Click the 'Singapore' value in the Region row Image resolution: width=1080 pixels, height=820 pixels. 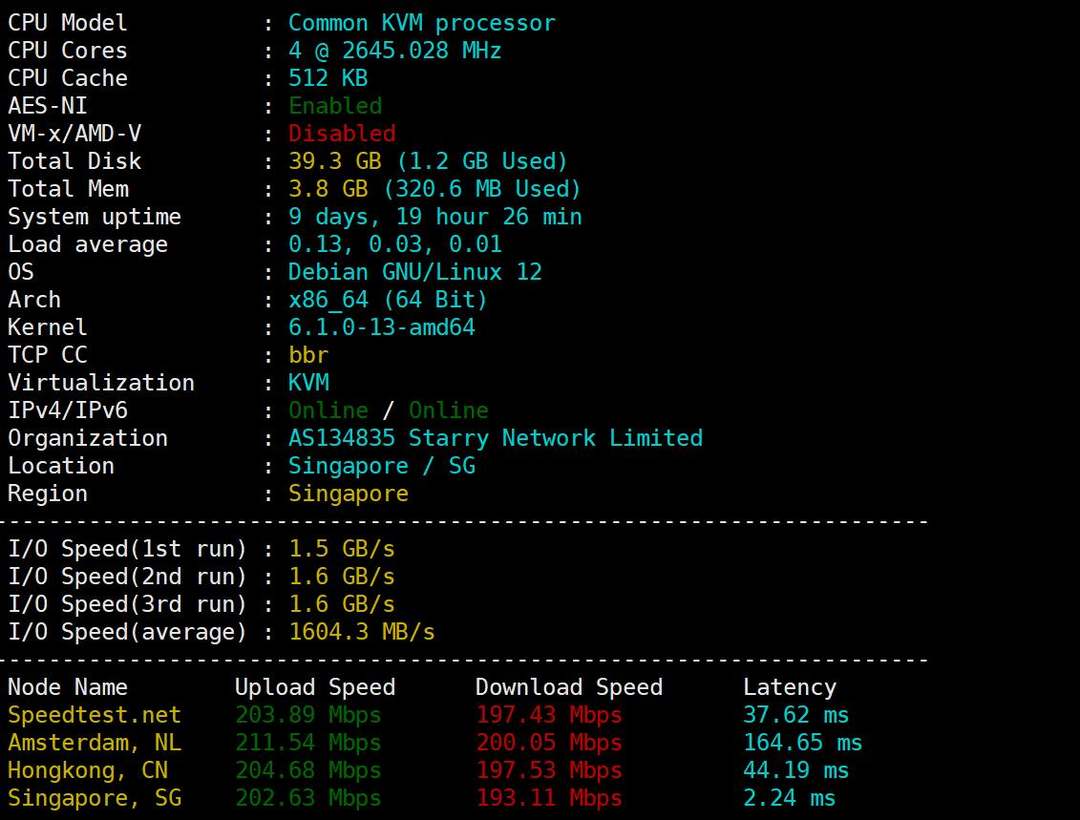348,493
